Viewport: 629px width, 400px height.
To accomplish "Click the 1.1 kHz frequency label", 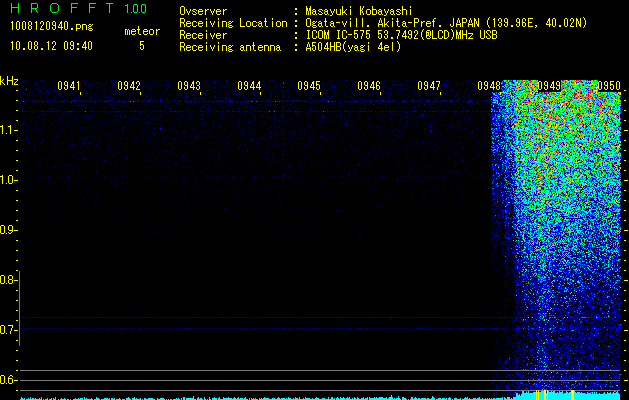I will (x=8, y=130).
